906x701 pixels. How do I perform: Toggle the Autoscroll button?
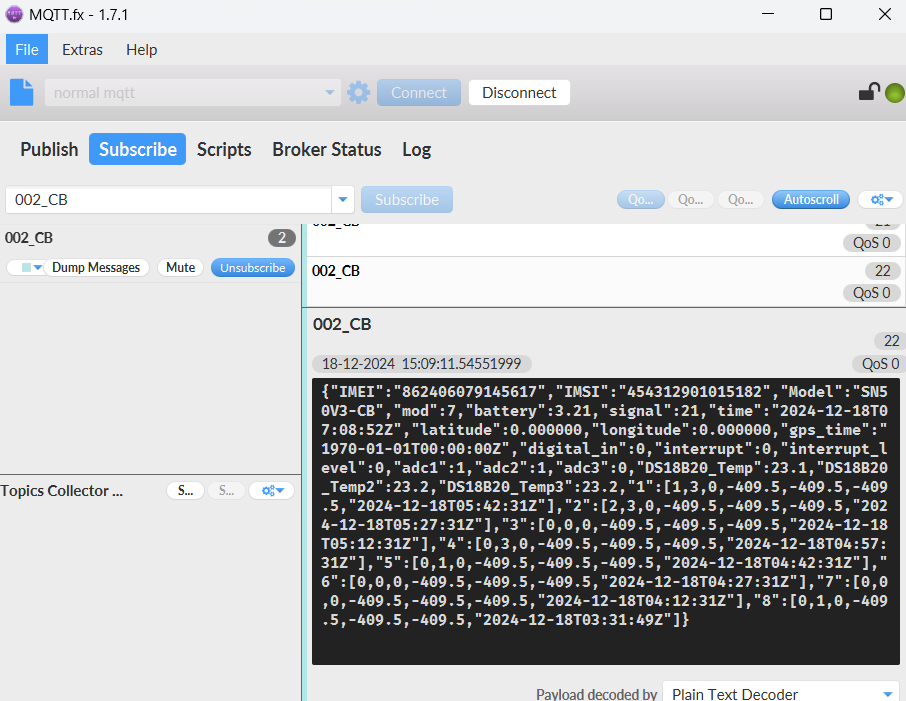[811, 199]
